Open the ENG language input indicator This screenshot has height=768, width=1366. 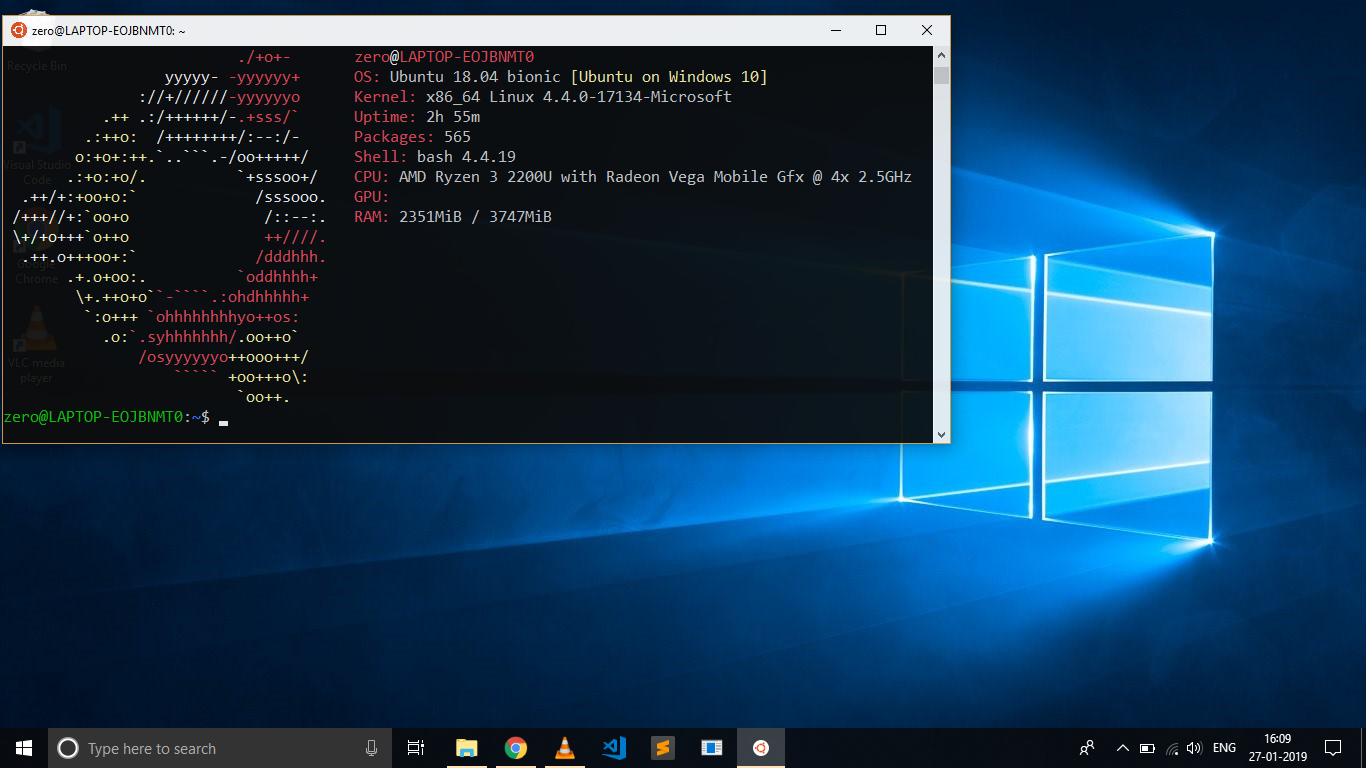pyautogui.click(x=1224, y=748)
